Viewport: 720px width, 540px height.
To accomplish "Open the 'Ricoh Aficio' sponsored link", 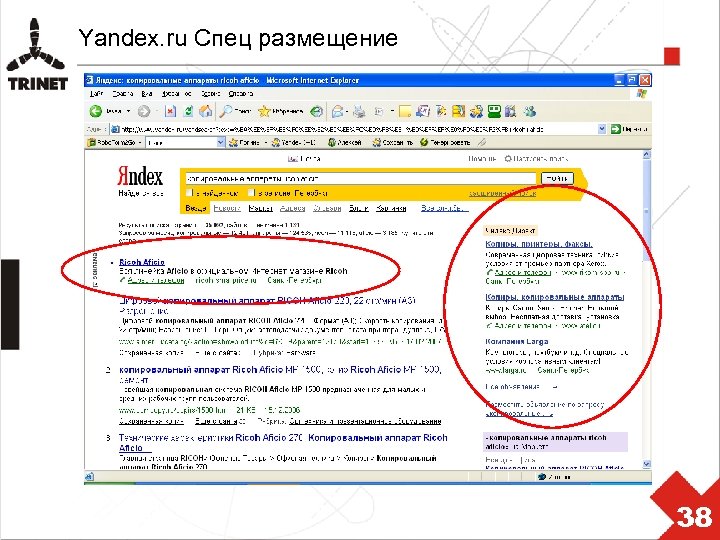I will 141,262.
